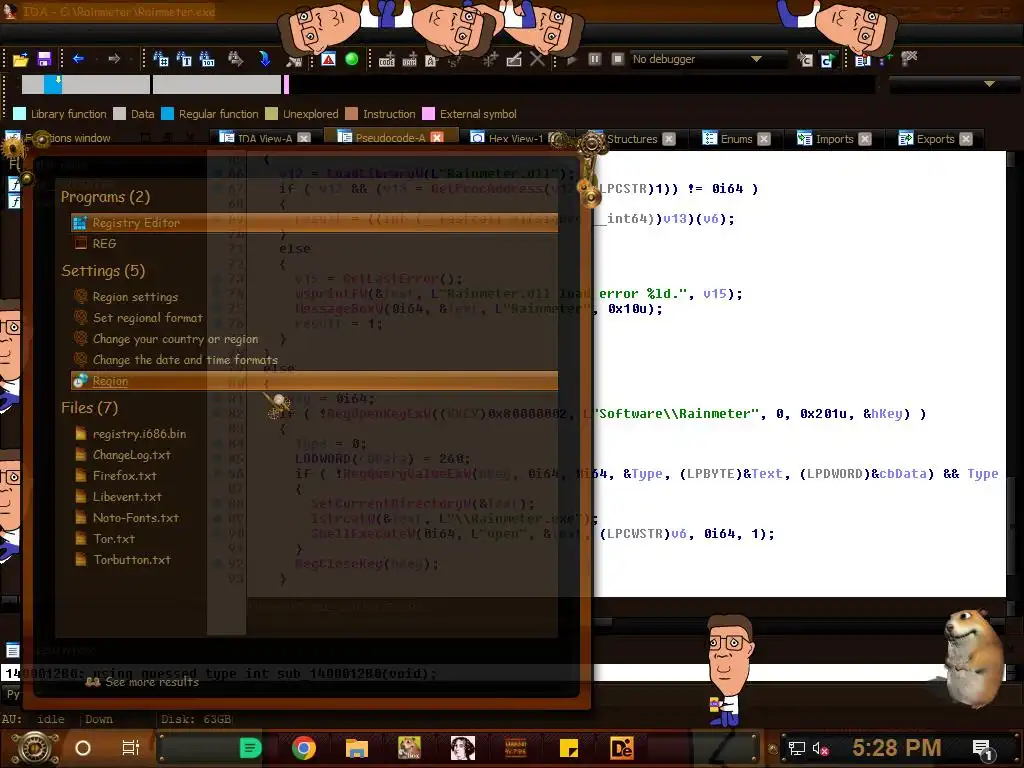Click the blue segment in the navigation band
The height and width of the screenshot is (768, 1024).
point(53,84)
